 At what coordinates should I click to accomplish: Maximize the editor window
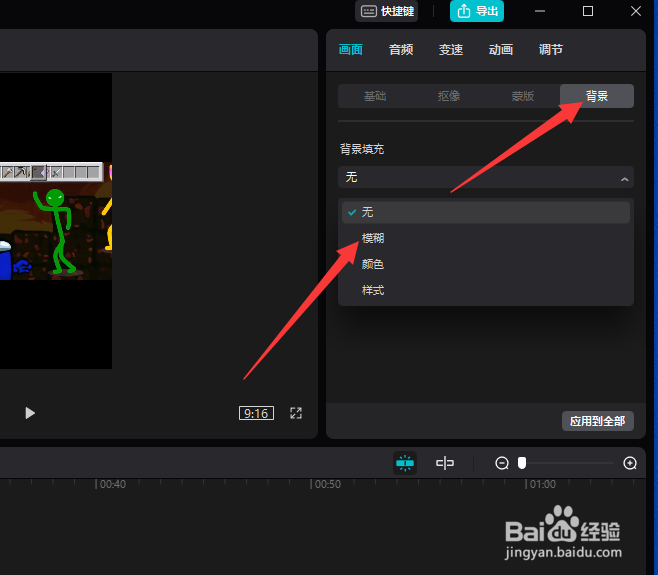pyautogui.click(x=588, y=11)
